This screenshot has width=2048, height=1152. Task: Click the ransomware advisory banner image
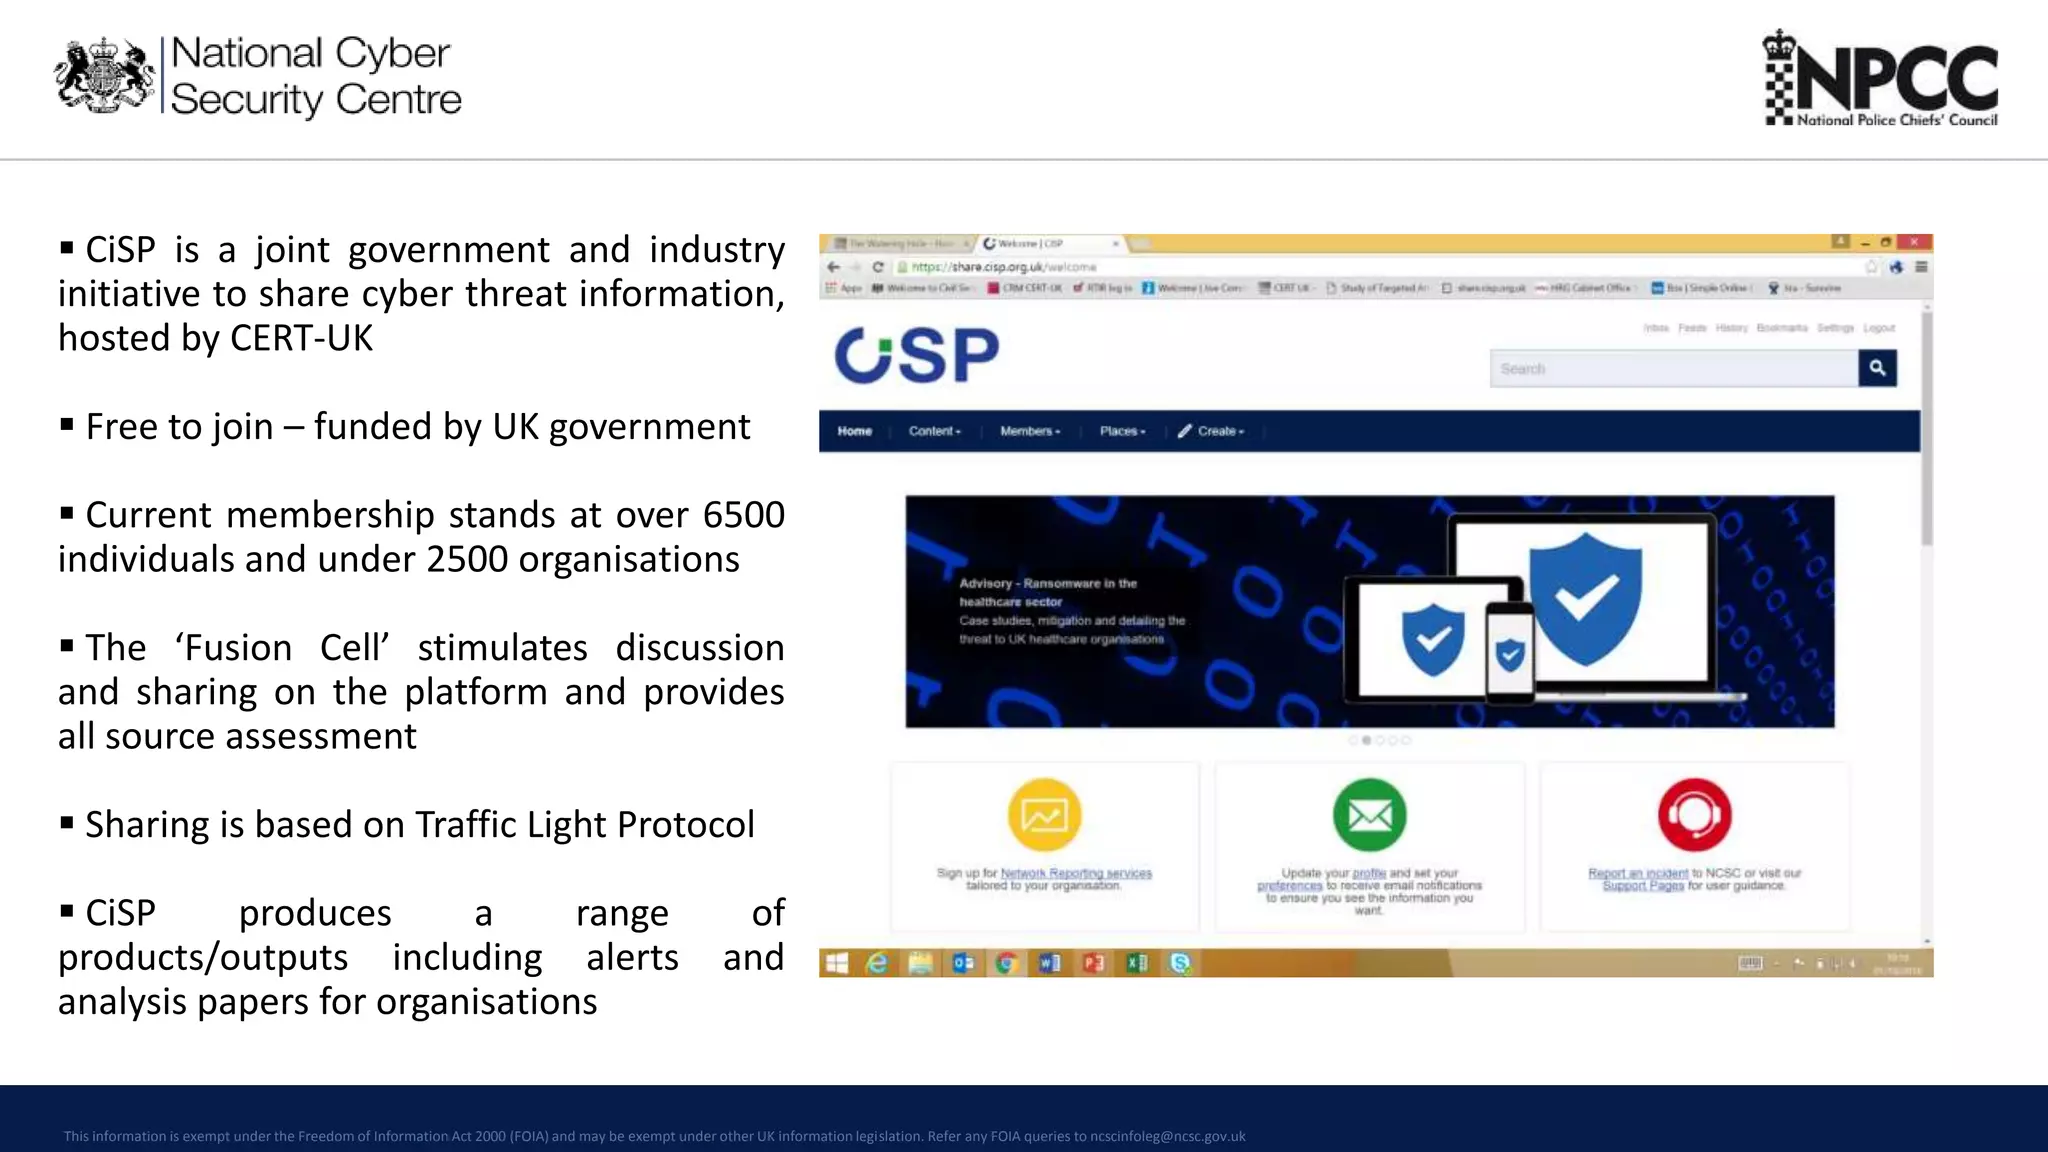[1370, 611]
